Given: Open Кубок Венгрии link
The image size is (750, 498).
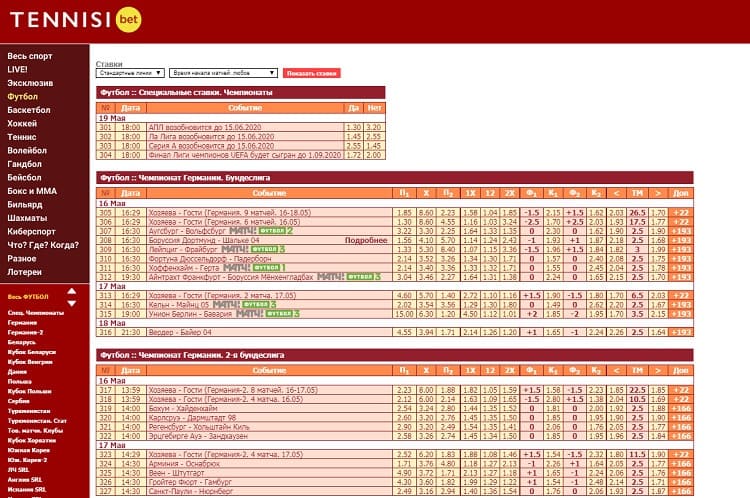Looking at the screenshot, I should click(30, 362).
